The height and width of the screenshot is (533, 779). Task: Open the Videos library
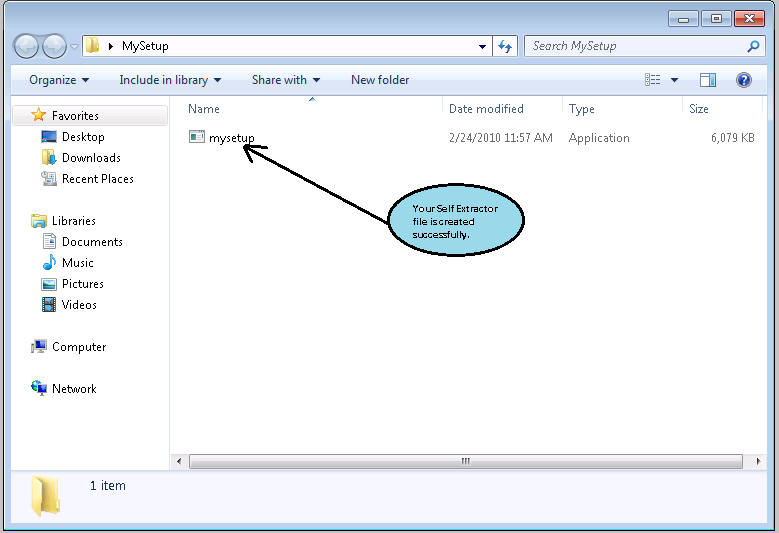(79, 305)
